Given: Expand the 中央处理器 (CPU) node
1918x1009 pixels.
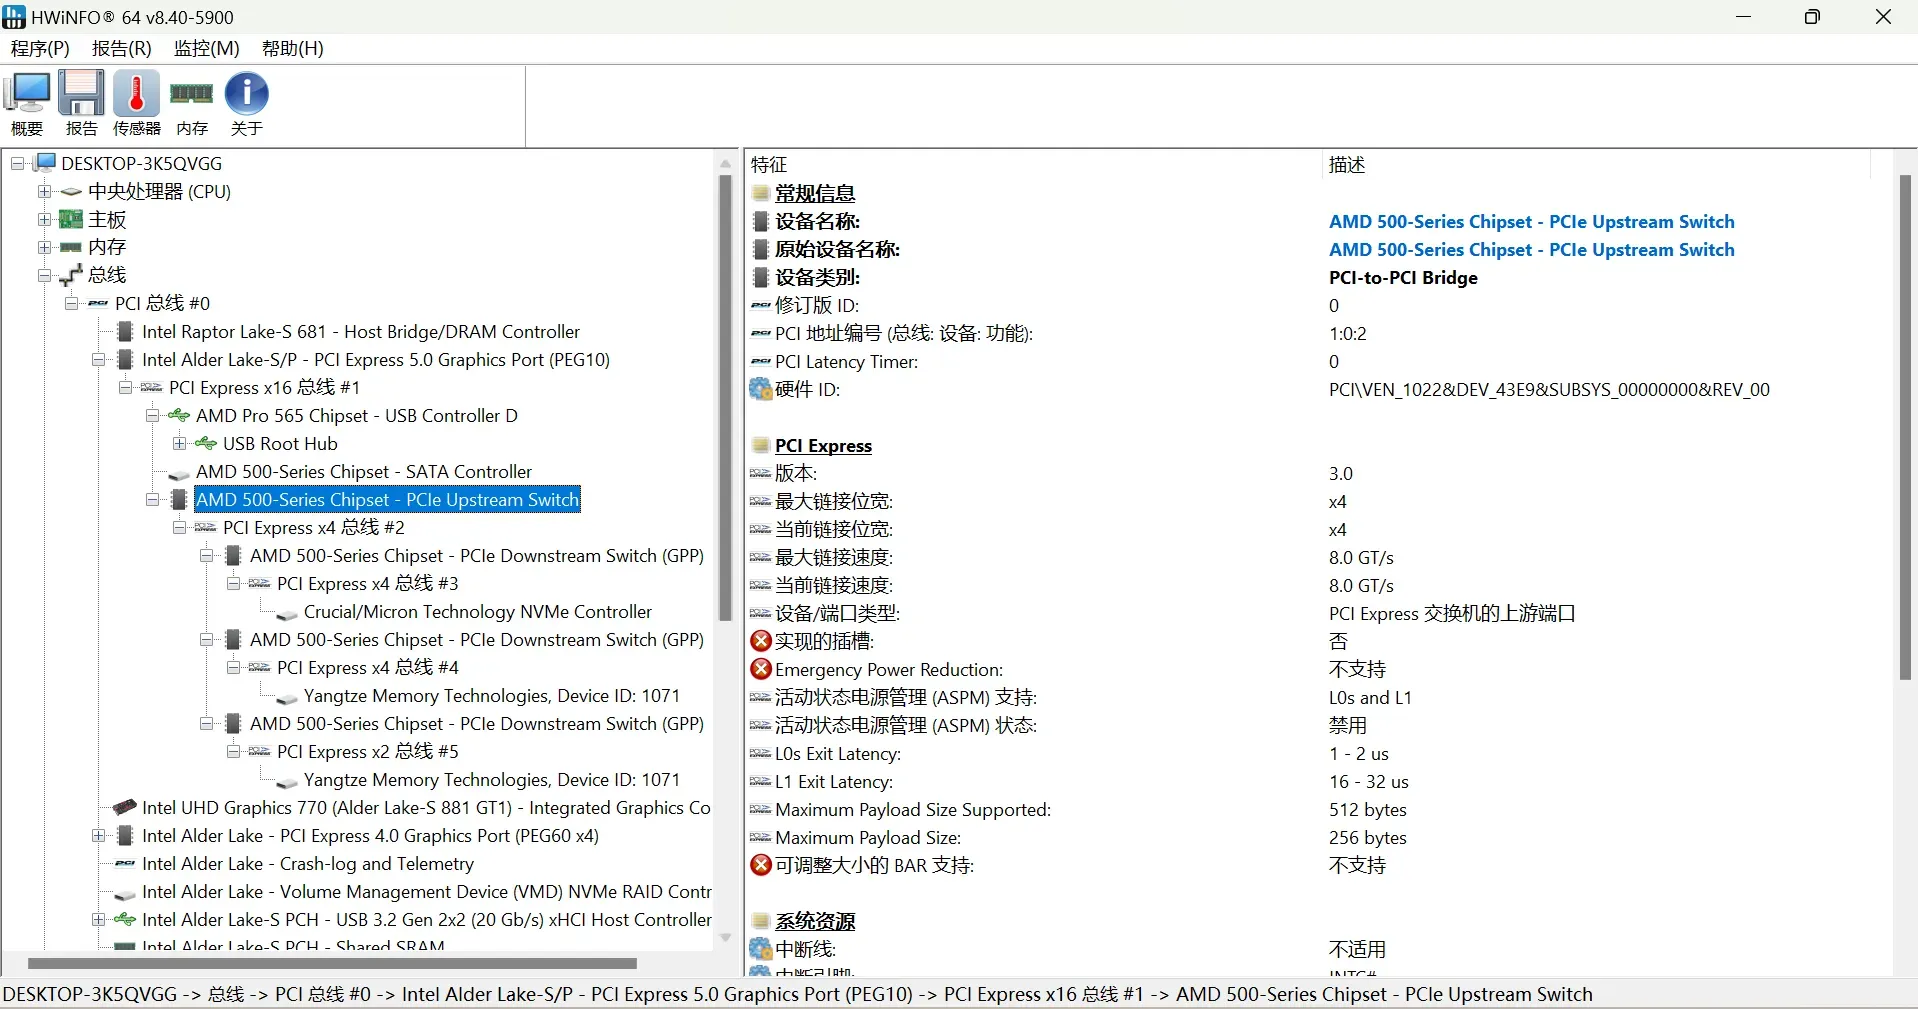Looking at the screenshot, I should tap(44, 191).
